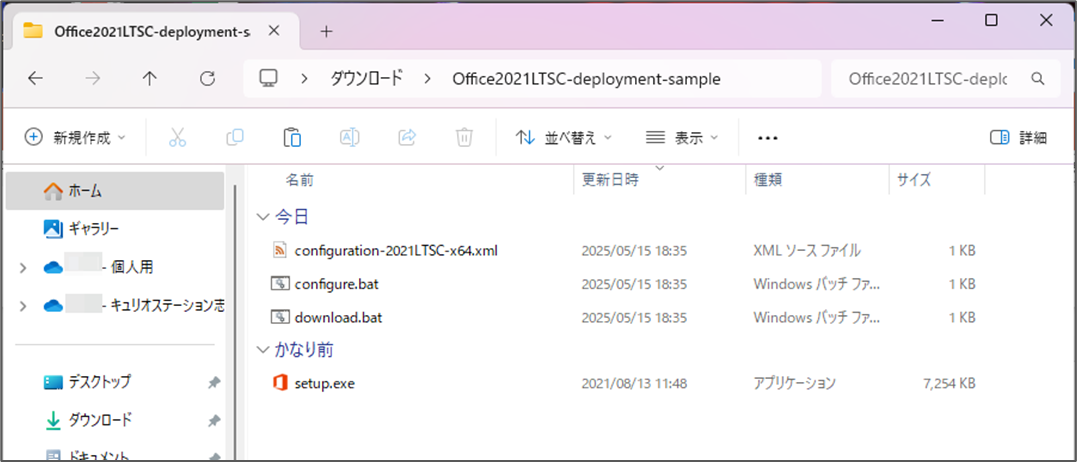Click the Paste clipboard icon
The height and width of the screenshot is (462, 1077).
293,137
